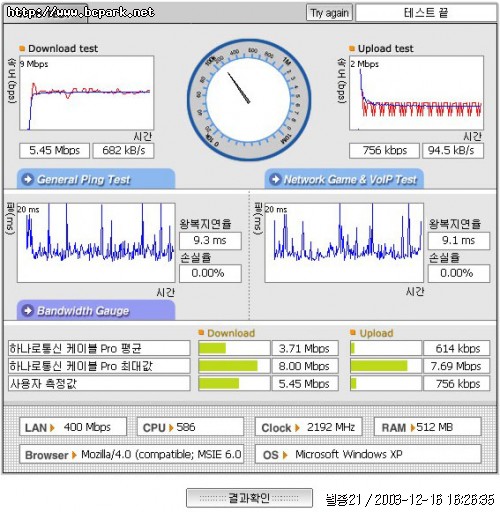Screen dimensions: 500x512
Task: Click the RAM 512 MB field
Action: point(428,427)
